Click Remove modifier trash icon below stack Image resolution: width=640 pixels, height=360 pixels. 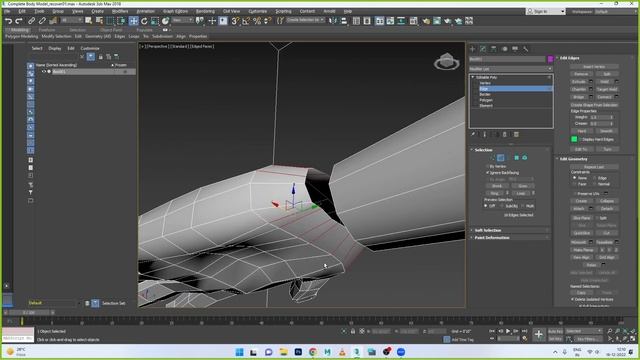505,134
